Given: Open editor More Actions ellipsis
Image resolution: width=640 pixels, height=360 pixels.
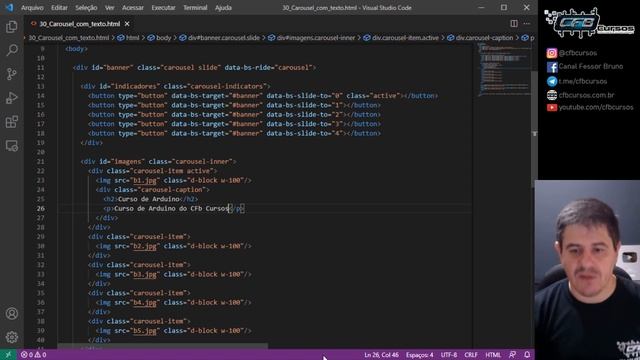Looking at the screenshot, I should 527,24.
